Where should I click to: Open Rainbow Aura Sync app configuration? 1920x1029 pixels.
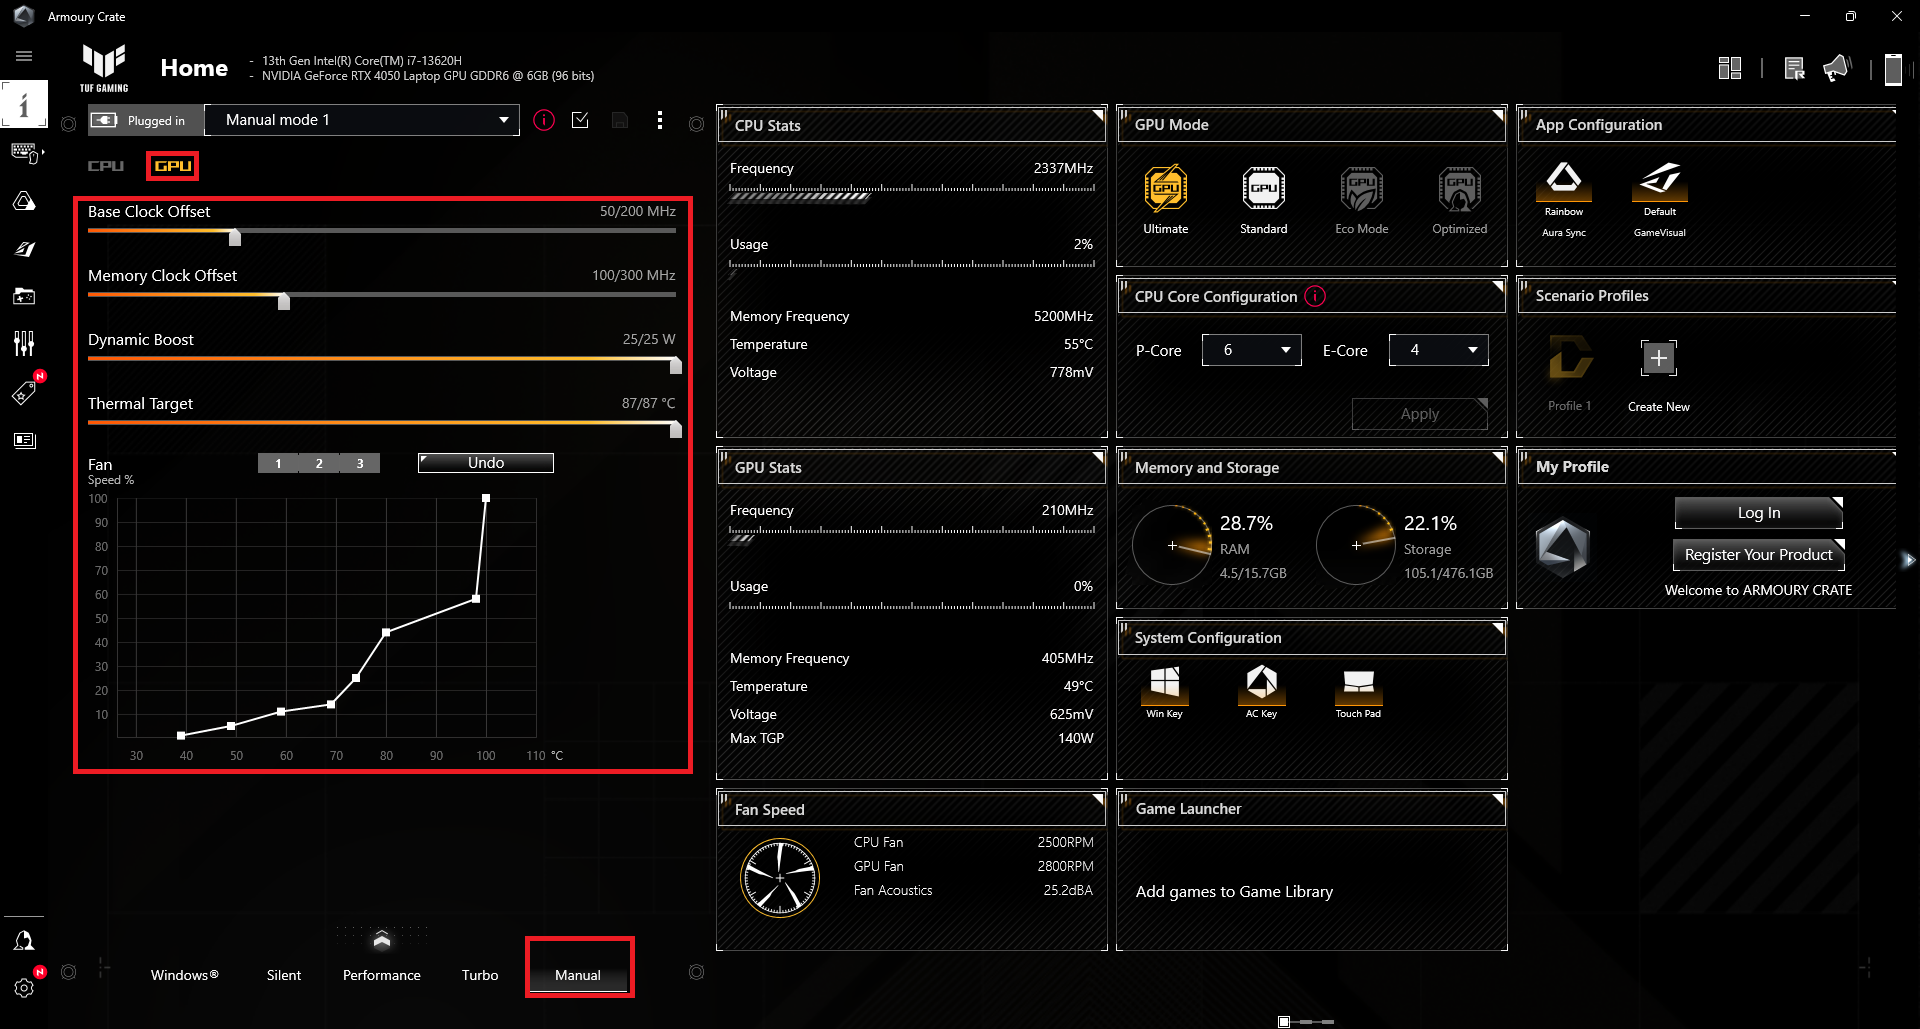pyautogui.click(x=1563, y=181)
